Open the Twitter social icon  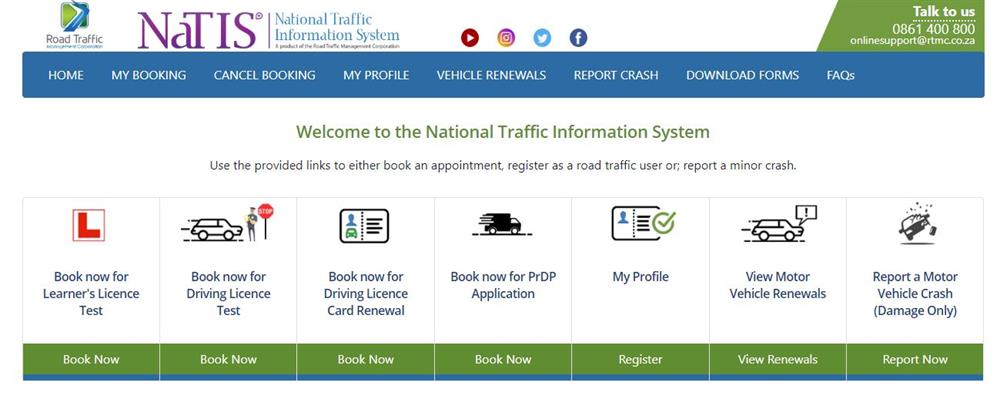coord(542,38)
